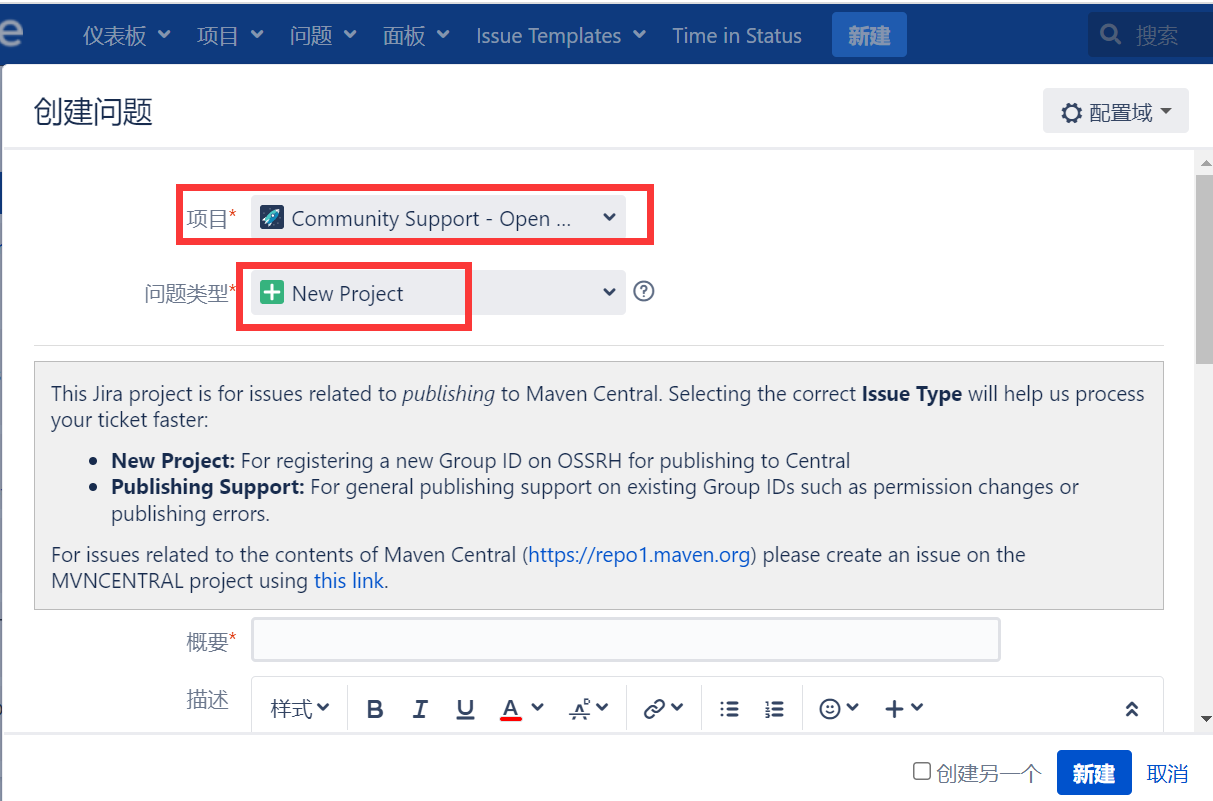
Task: Click the 新建 button in the top navigation bar
Action: (869, 36)
